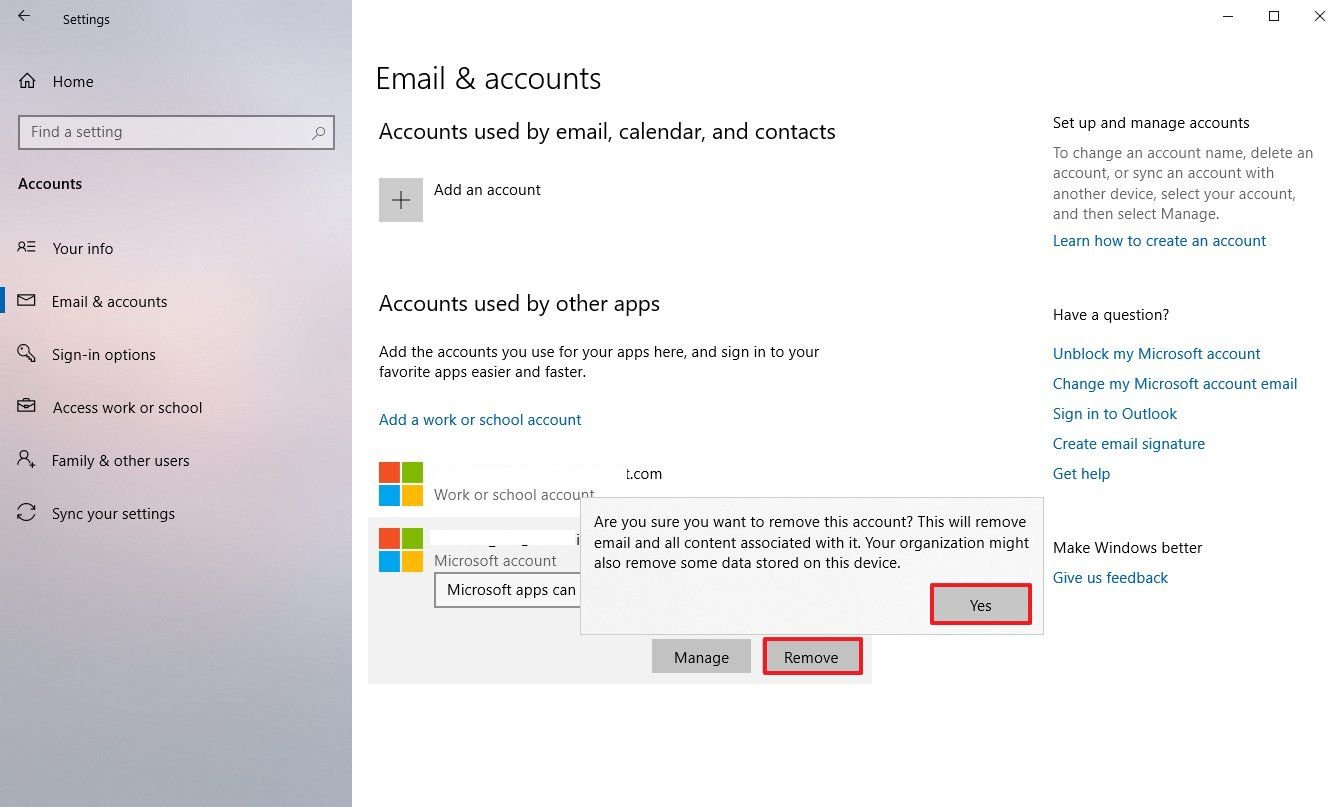Image resolution: width=1343 pixels, height=807 pixels.
Task: Click the Manage button
Action: click(x=701, y=657)
